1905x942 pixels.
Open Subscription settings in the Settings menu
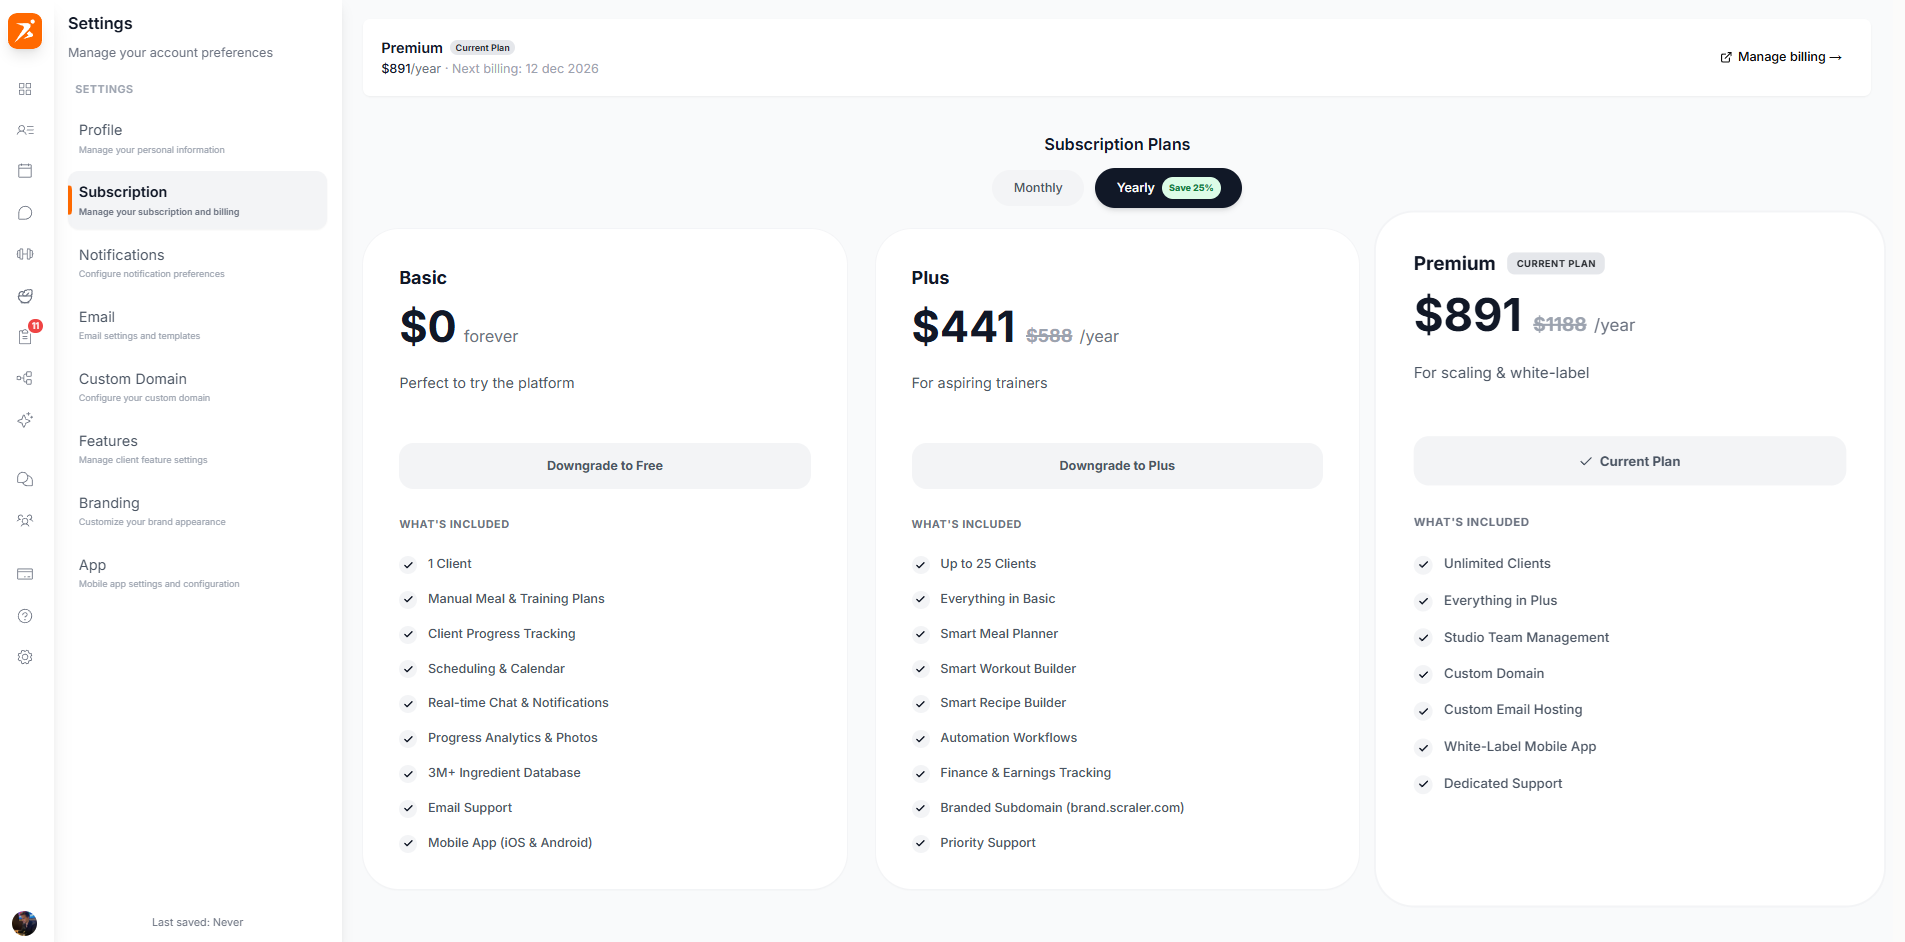coord(196,200)
